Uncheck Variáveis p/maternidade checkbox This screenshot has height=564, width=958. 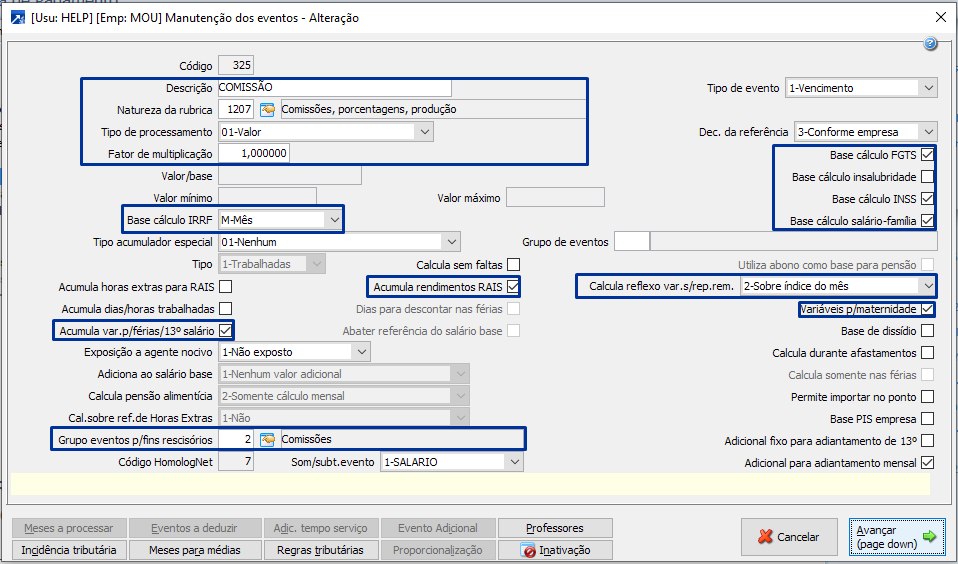[927, 309]
